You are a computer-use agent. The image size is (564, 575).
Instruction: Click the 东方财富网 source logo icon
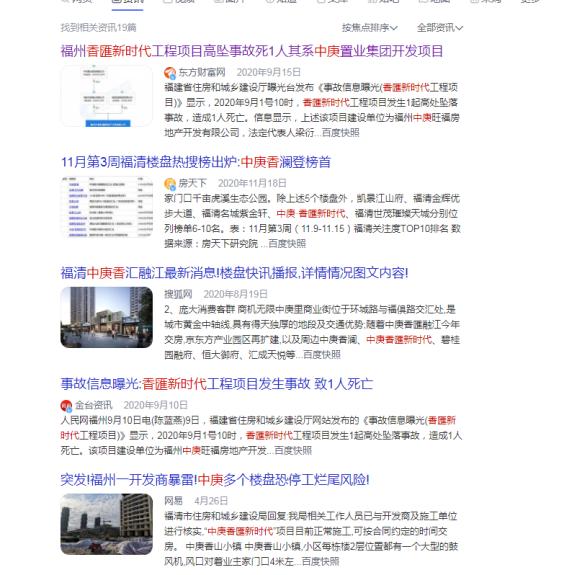(x=170, y=73)
